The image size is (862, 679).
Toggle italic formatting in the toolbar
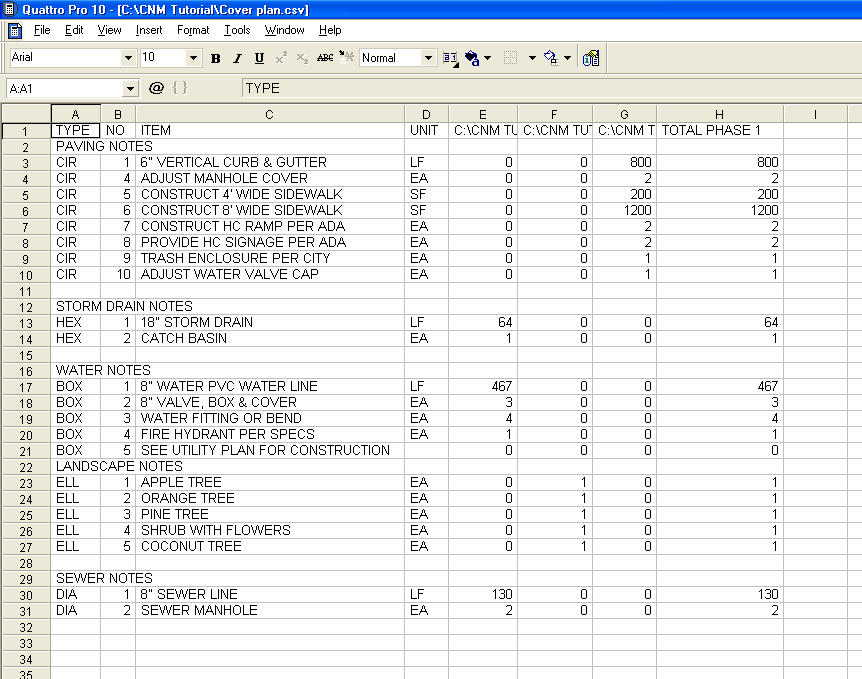click(x=237, y=58)
